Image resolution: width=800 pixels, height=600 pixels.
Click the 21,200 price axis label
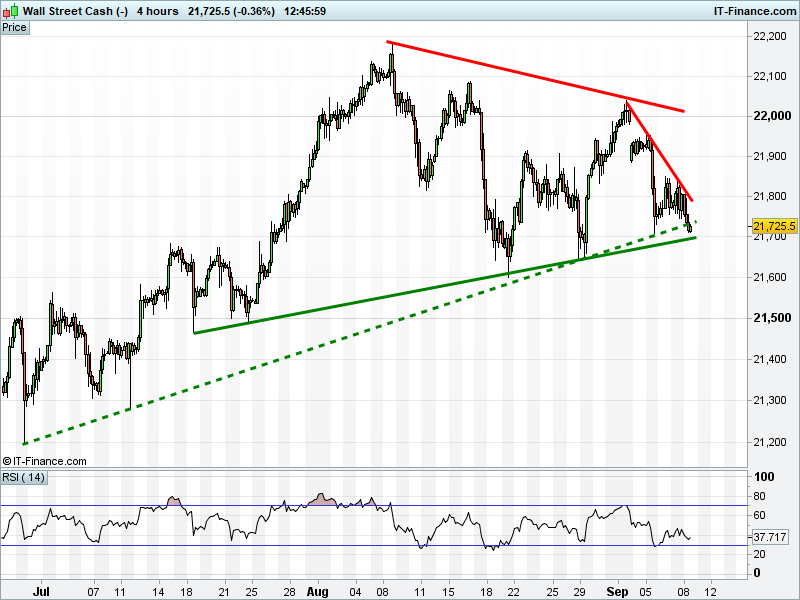tap(770, 442)
